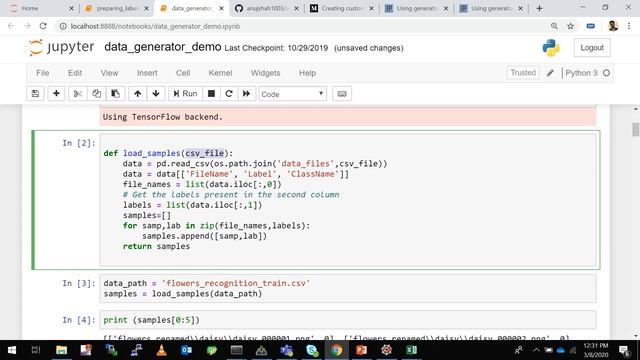Bookmark this page with star icon
640x360 pixels.
tap(570, 26)
